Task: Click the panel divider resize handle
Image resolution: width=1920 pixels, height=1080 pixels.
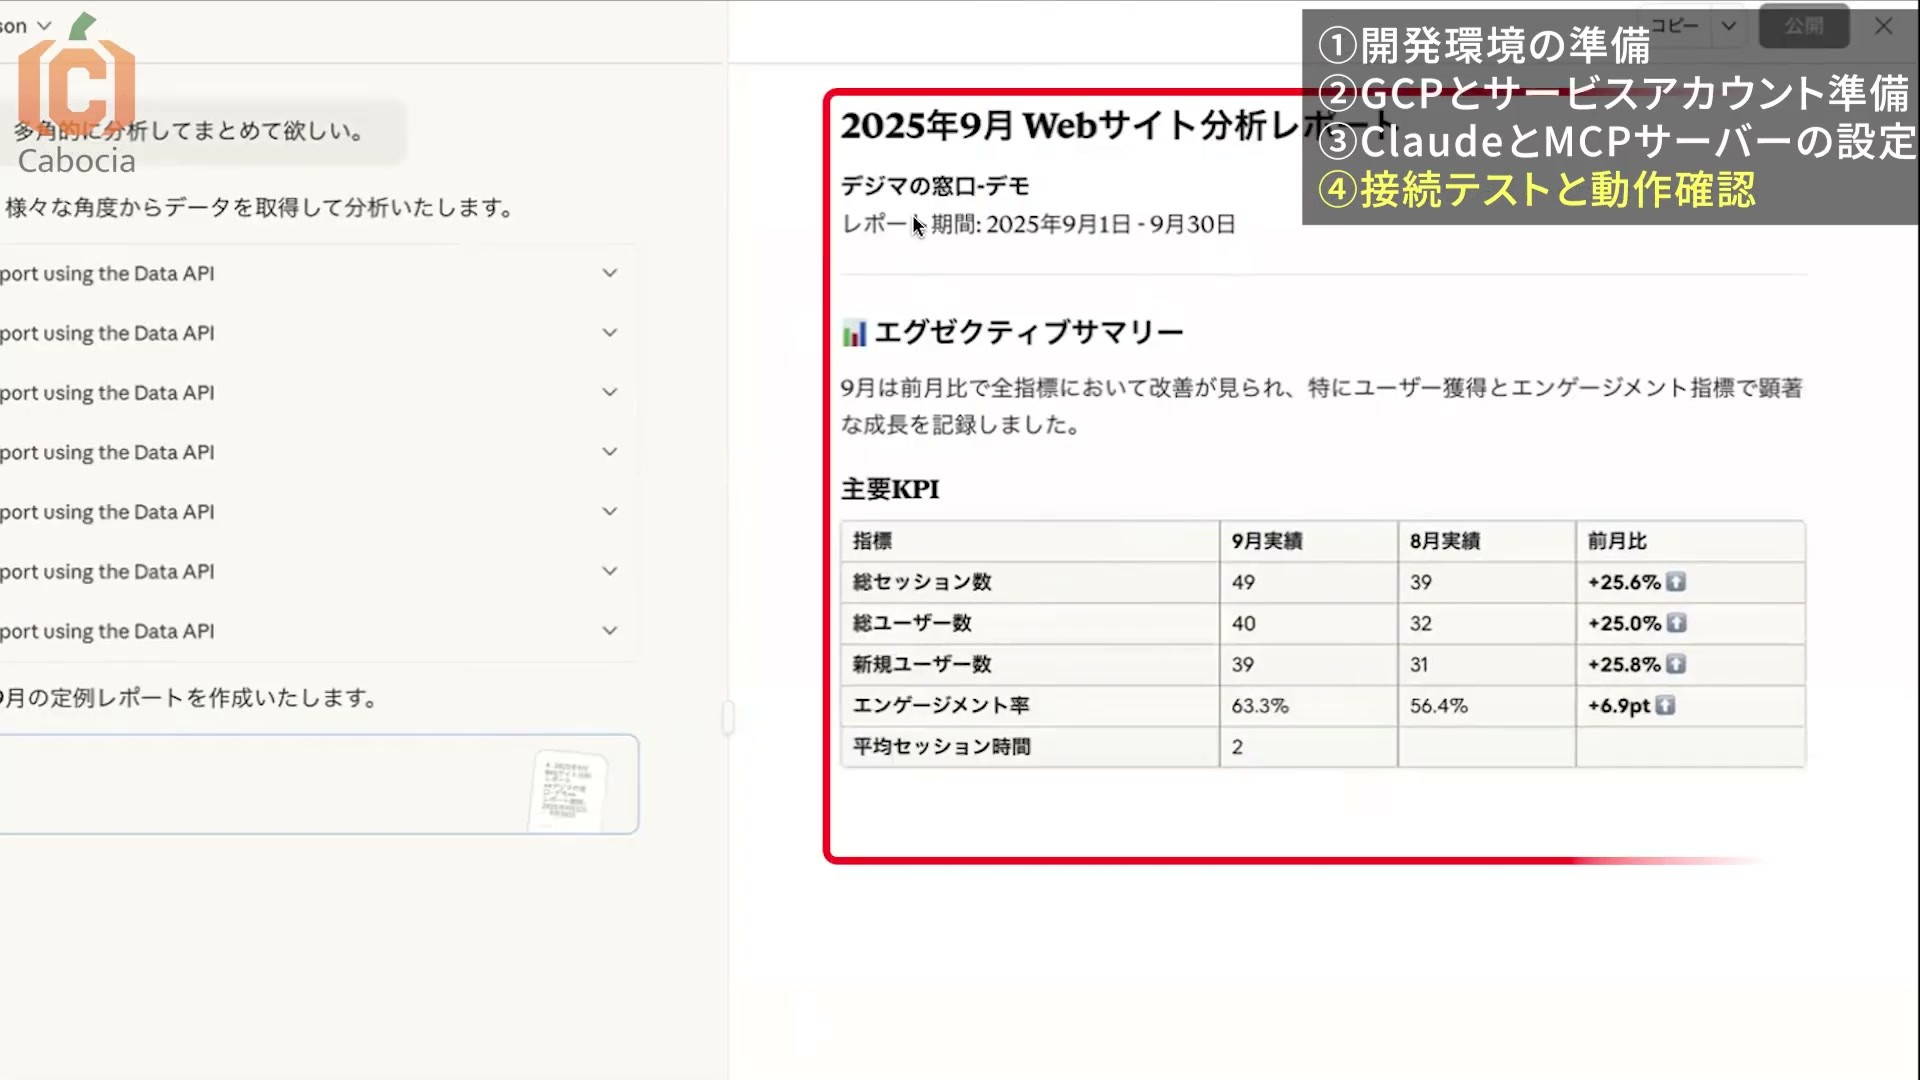Action: click(728, 717)
